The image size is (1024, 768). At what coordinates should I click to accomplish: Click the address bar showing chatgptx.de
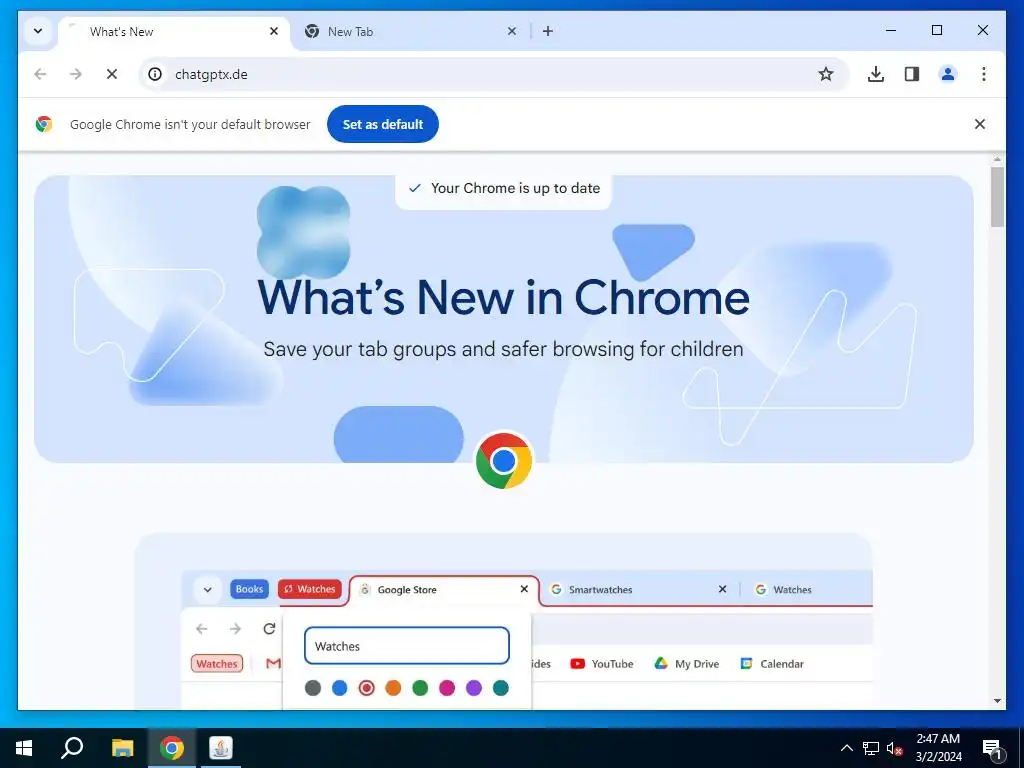[x=494, y=74]
